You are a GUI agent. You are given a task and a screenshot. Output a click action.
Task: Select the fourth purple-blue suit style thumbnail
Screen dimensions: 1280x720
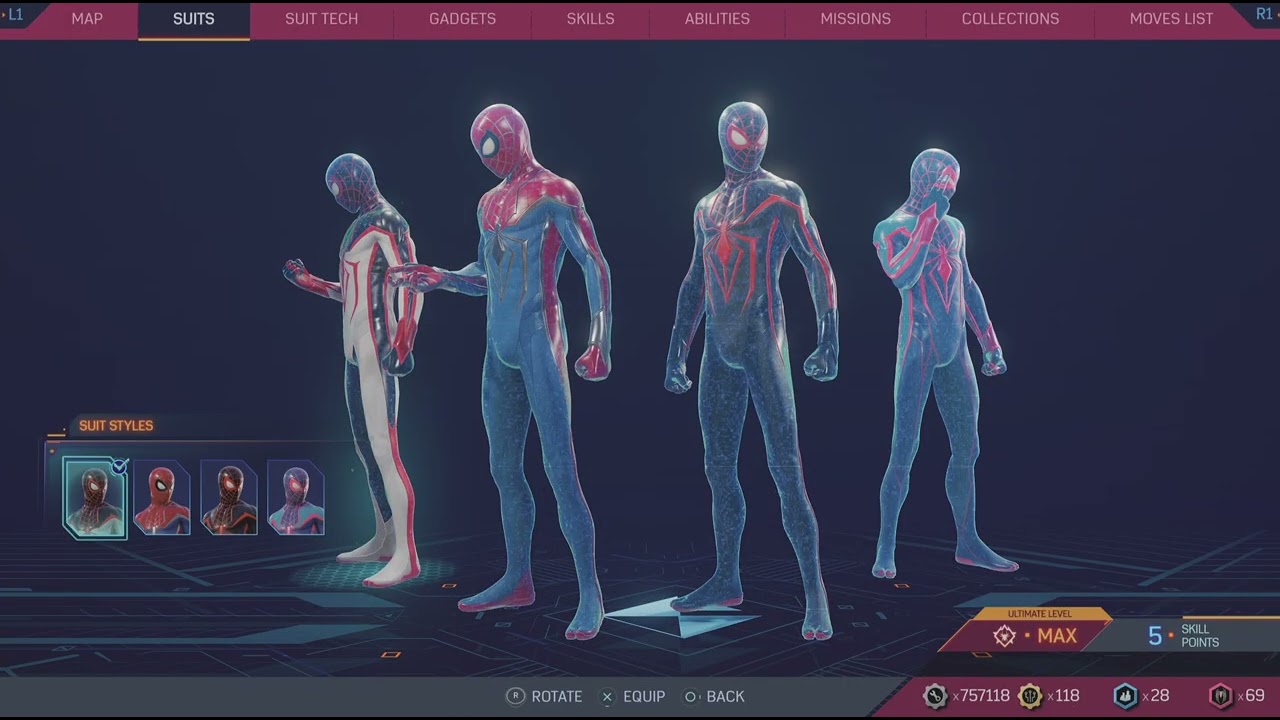(x=296, y=498)
